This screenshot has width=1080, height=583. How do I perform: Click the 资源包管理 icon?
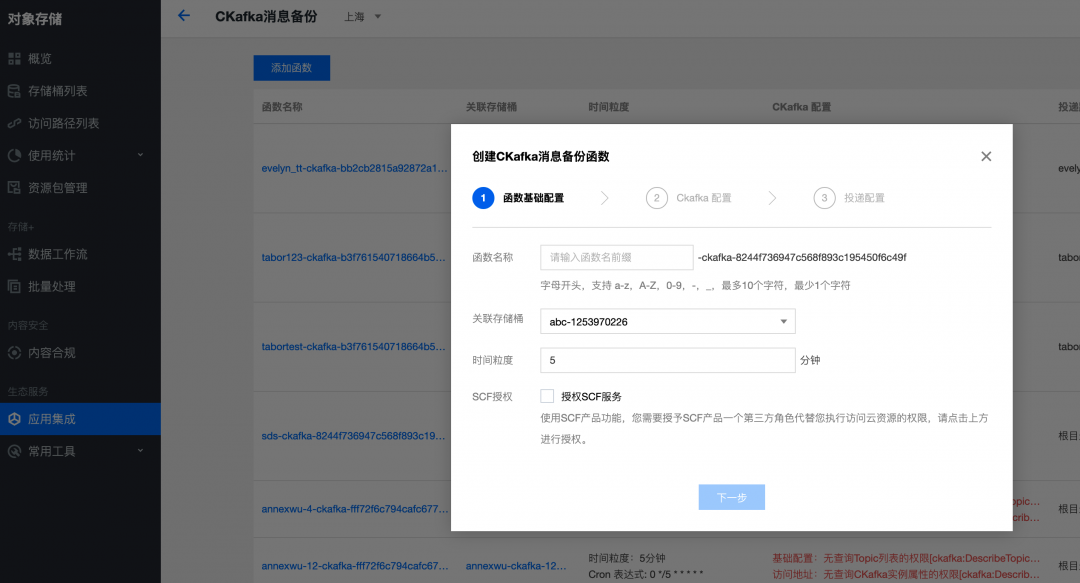(x=14, y=187)
